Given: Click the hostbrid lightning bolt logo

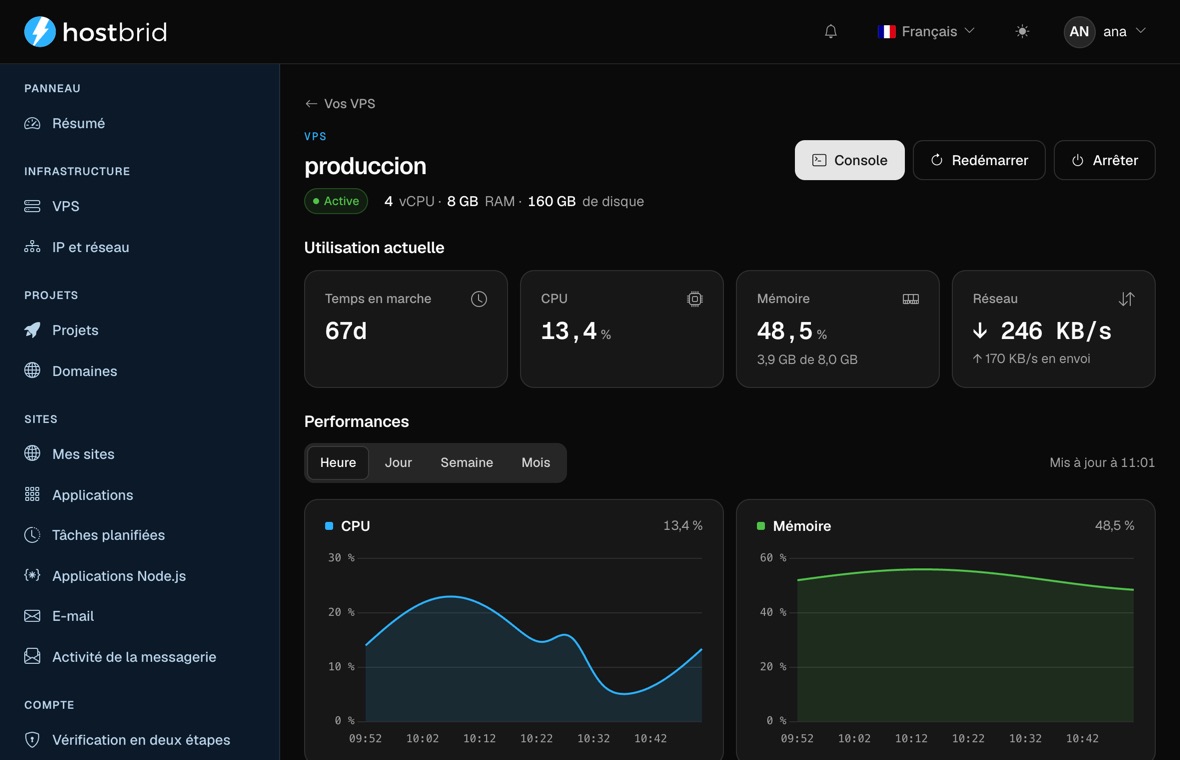Looking at the screenshot, I should (40, 32).
